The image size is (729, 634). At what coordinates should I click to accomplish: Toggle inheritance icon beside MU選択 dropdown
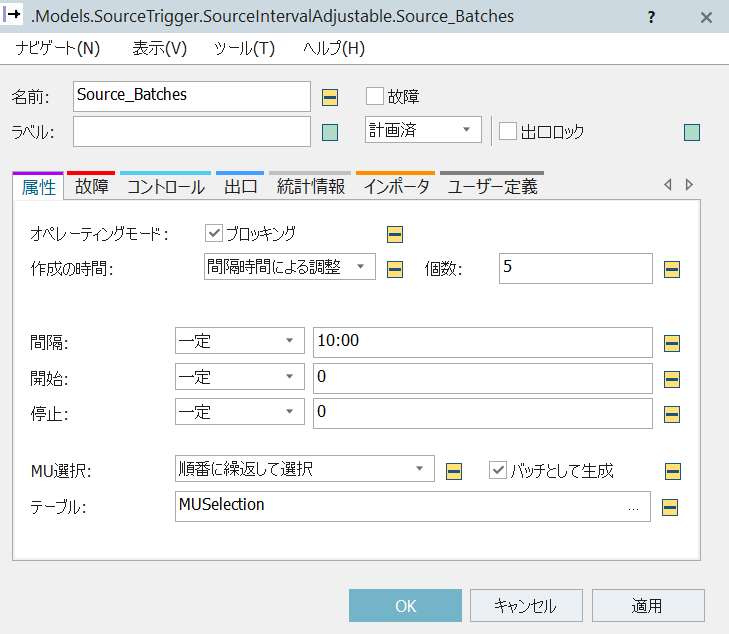[454, 471]
